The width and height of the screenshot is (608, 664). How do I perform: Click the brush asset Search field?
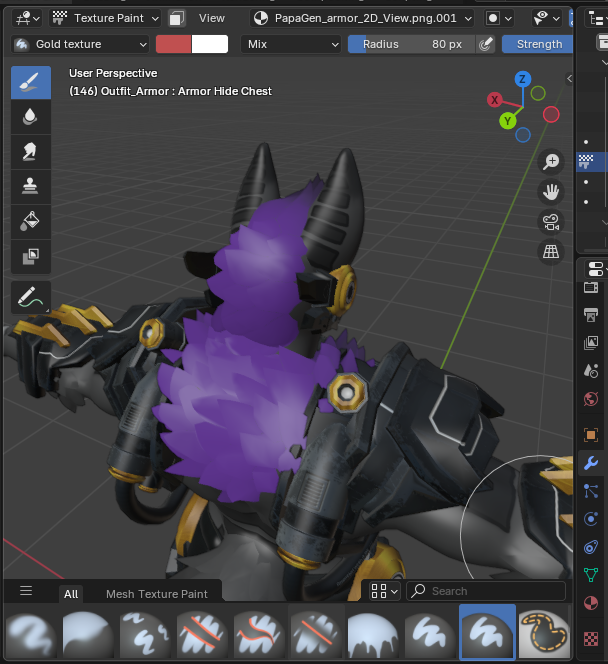pos(486,591)
